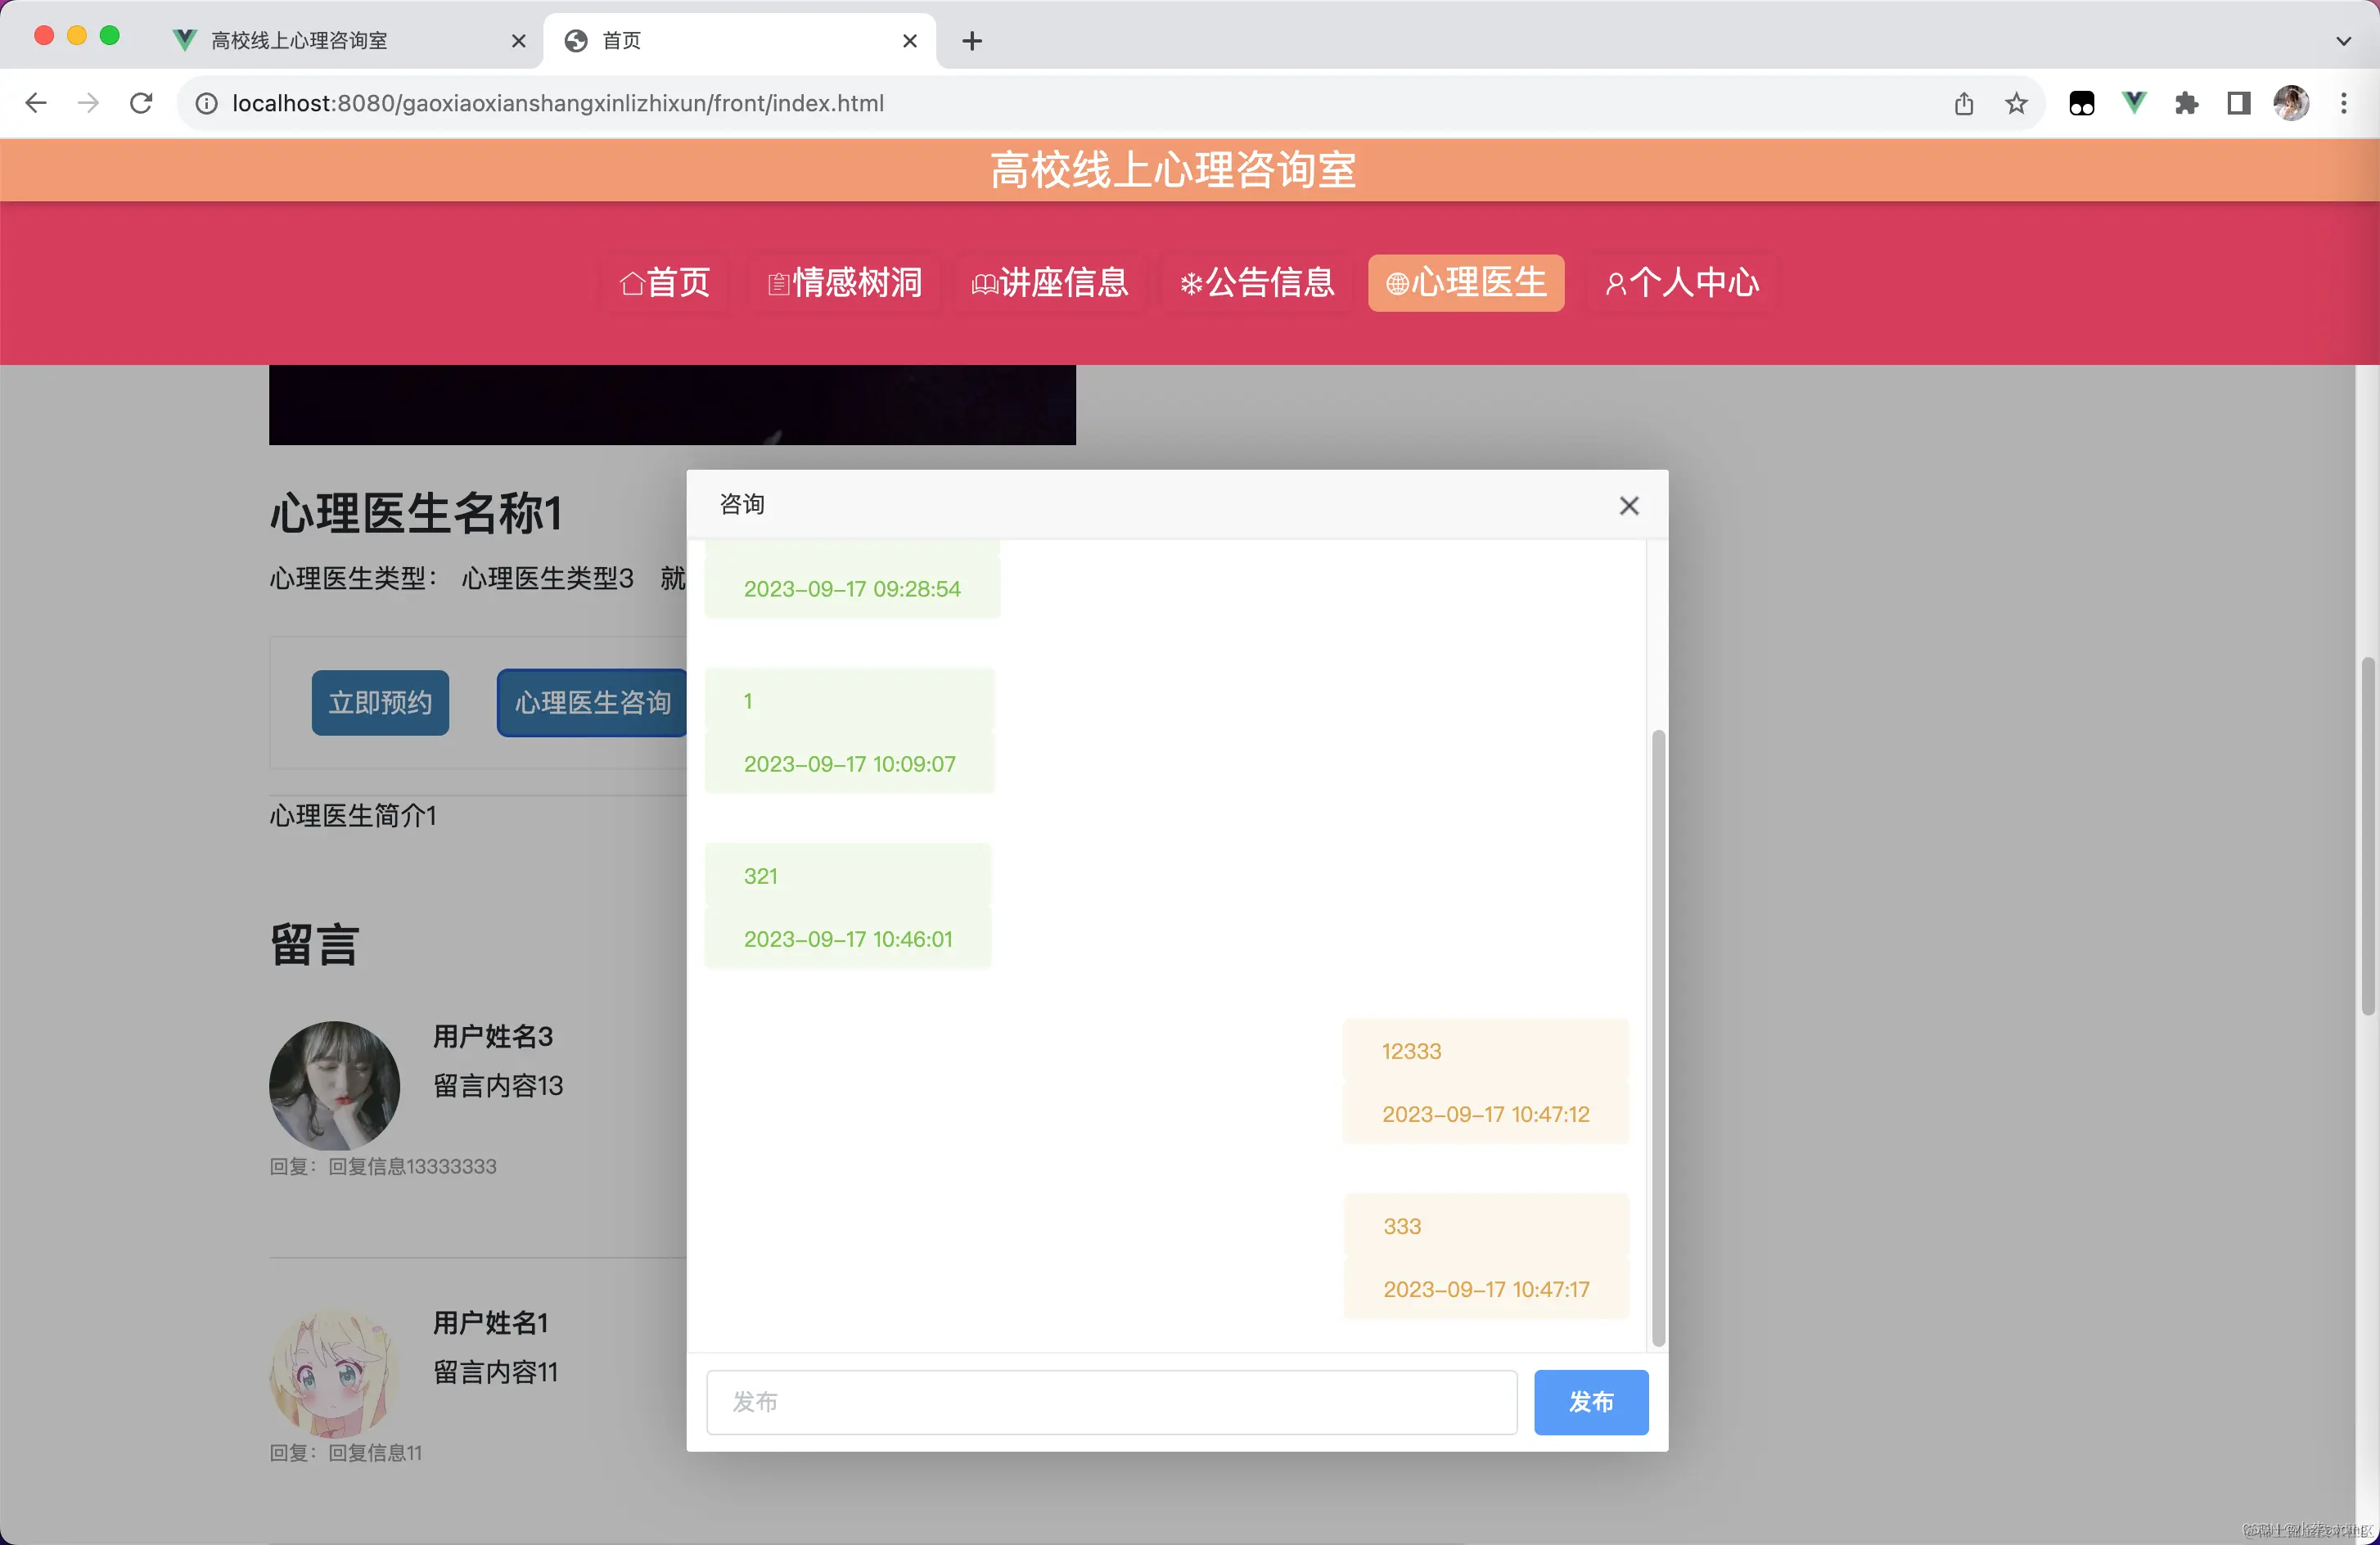The image size is (2380, 1545).
Task: Select the 情感树洞 clipboard icon
Action: pos(778,283)
